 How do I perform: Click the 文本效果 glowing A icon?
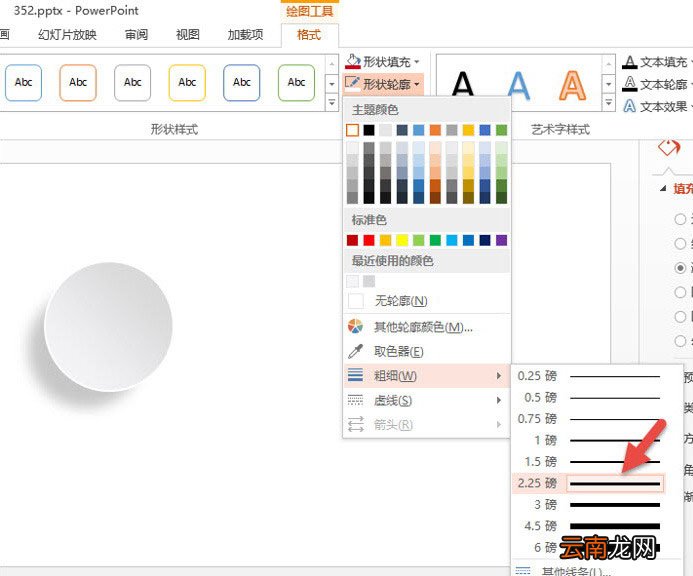pos(629,106)
